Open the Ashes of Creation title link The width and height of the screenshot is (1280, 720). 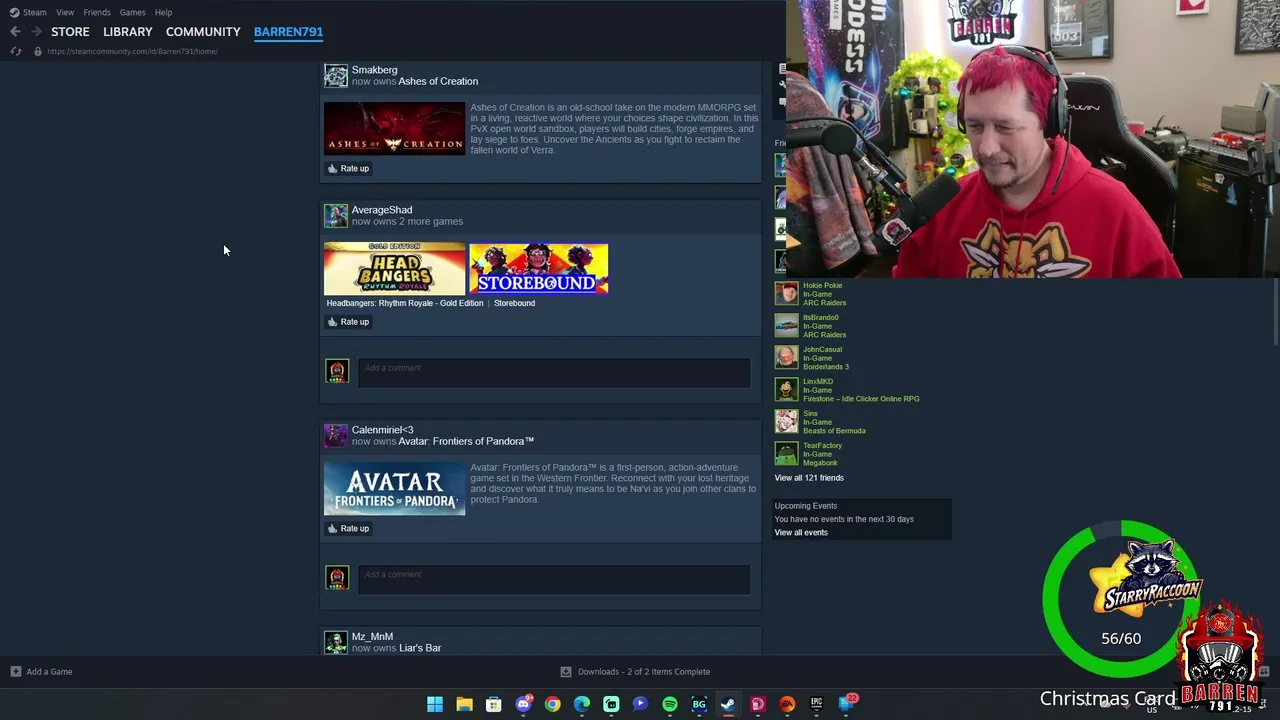pos(438,81)
